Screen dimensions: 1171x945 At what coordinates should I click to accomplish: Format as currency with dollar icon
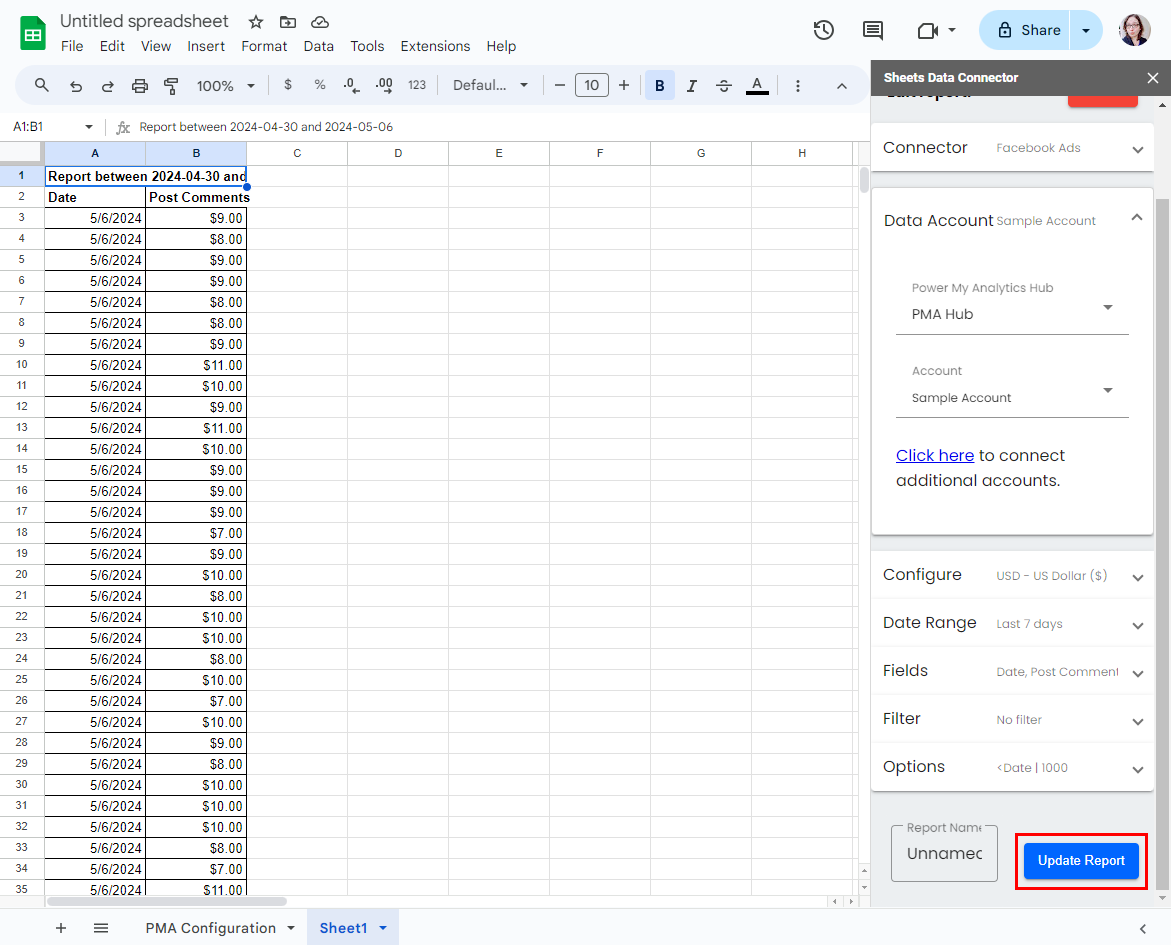point(288,86)
